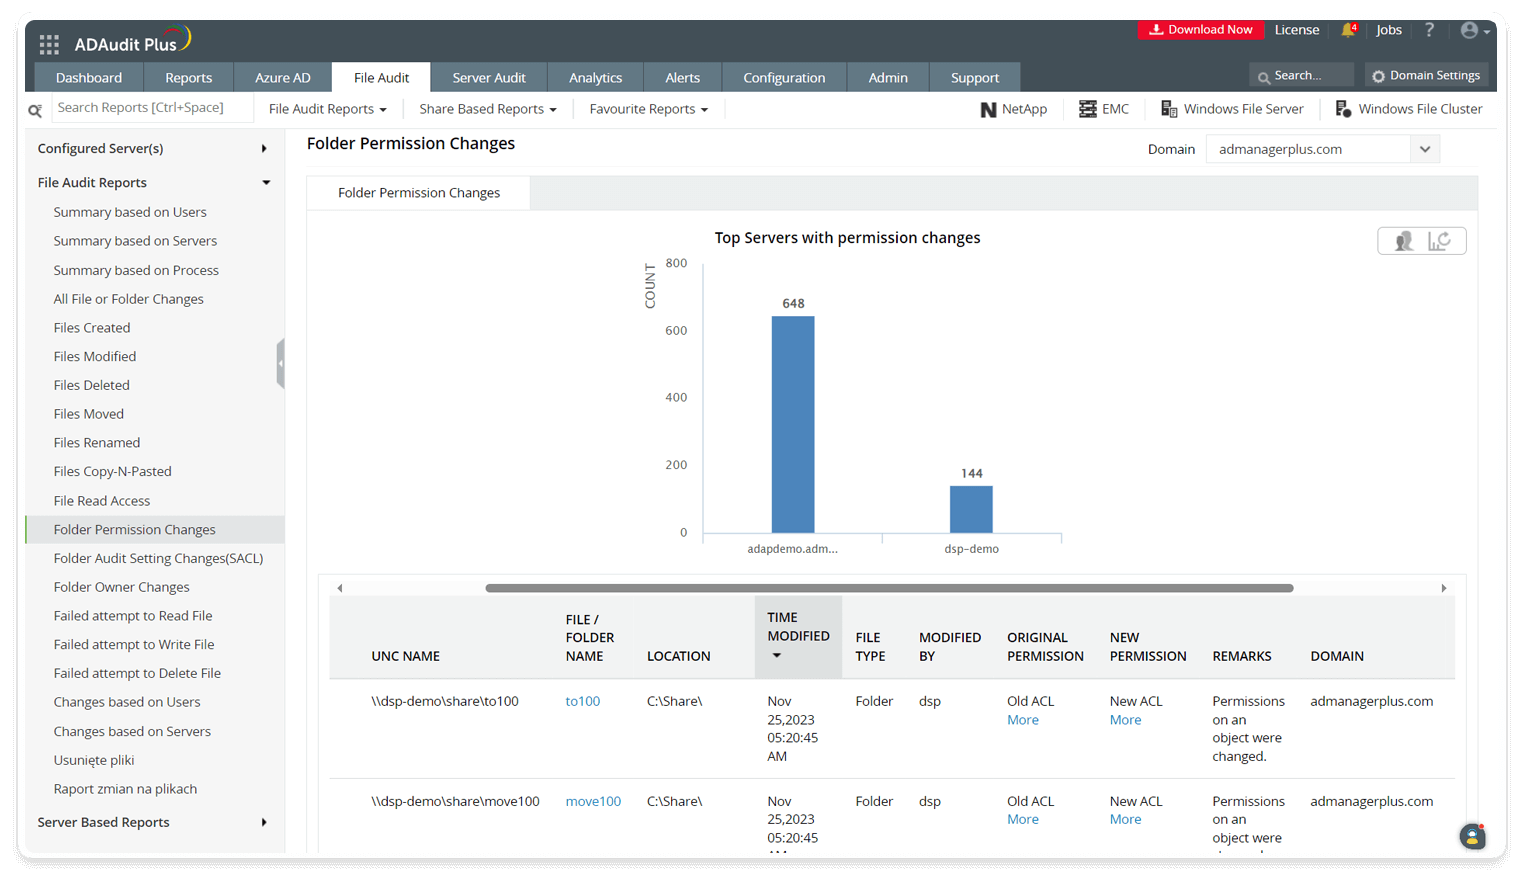
Task: Open File Audit Reports dropdown
Action: (327, 109)
